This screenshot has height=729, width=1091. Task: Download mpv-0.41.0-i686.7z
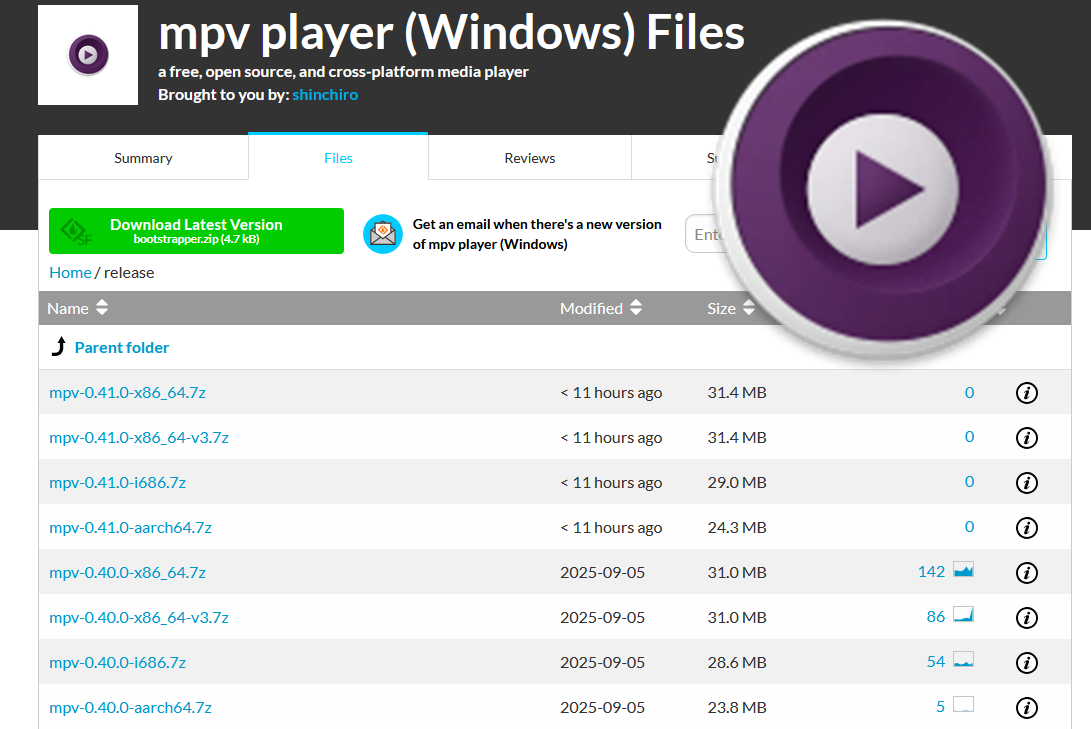point(118,482)
